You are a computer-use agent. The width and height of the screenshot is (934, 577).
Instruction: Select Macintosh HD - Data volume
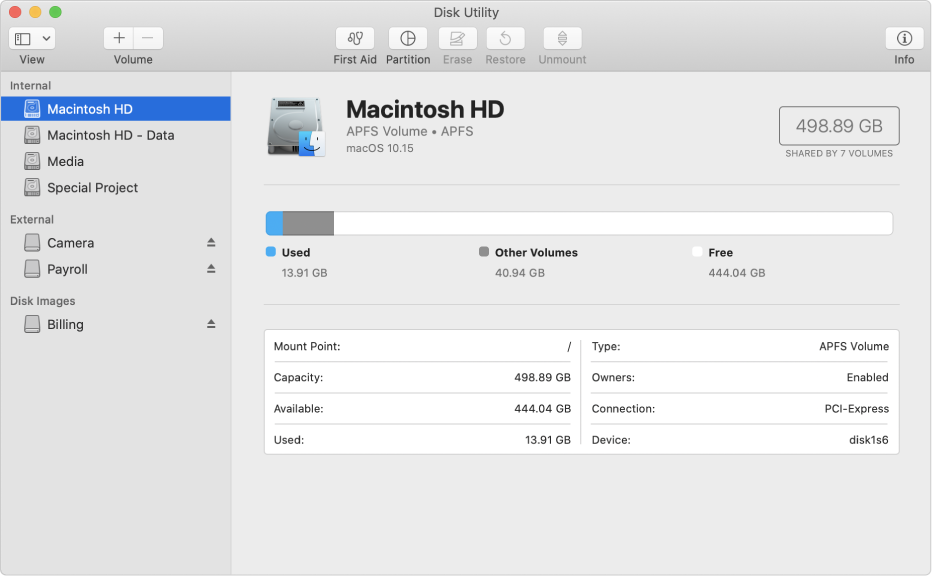(110, 135)
